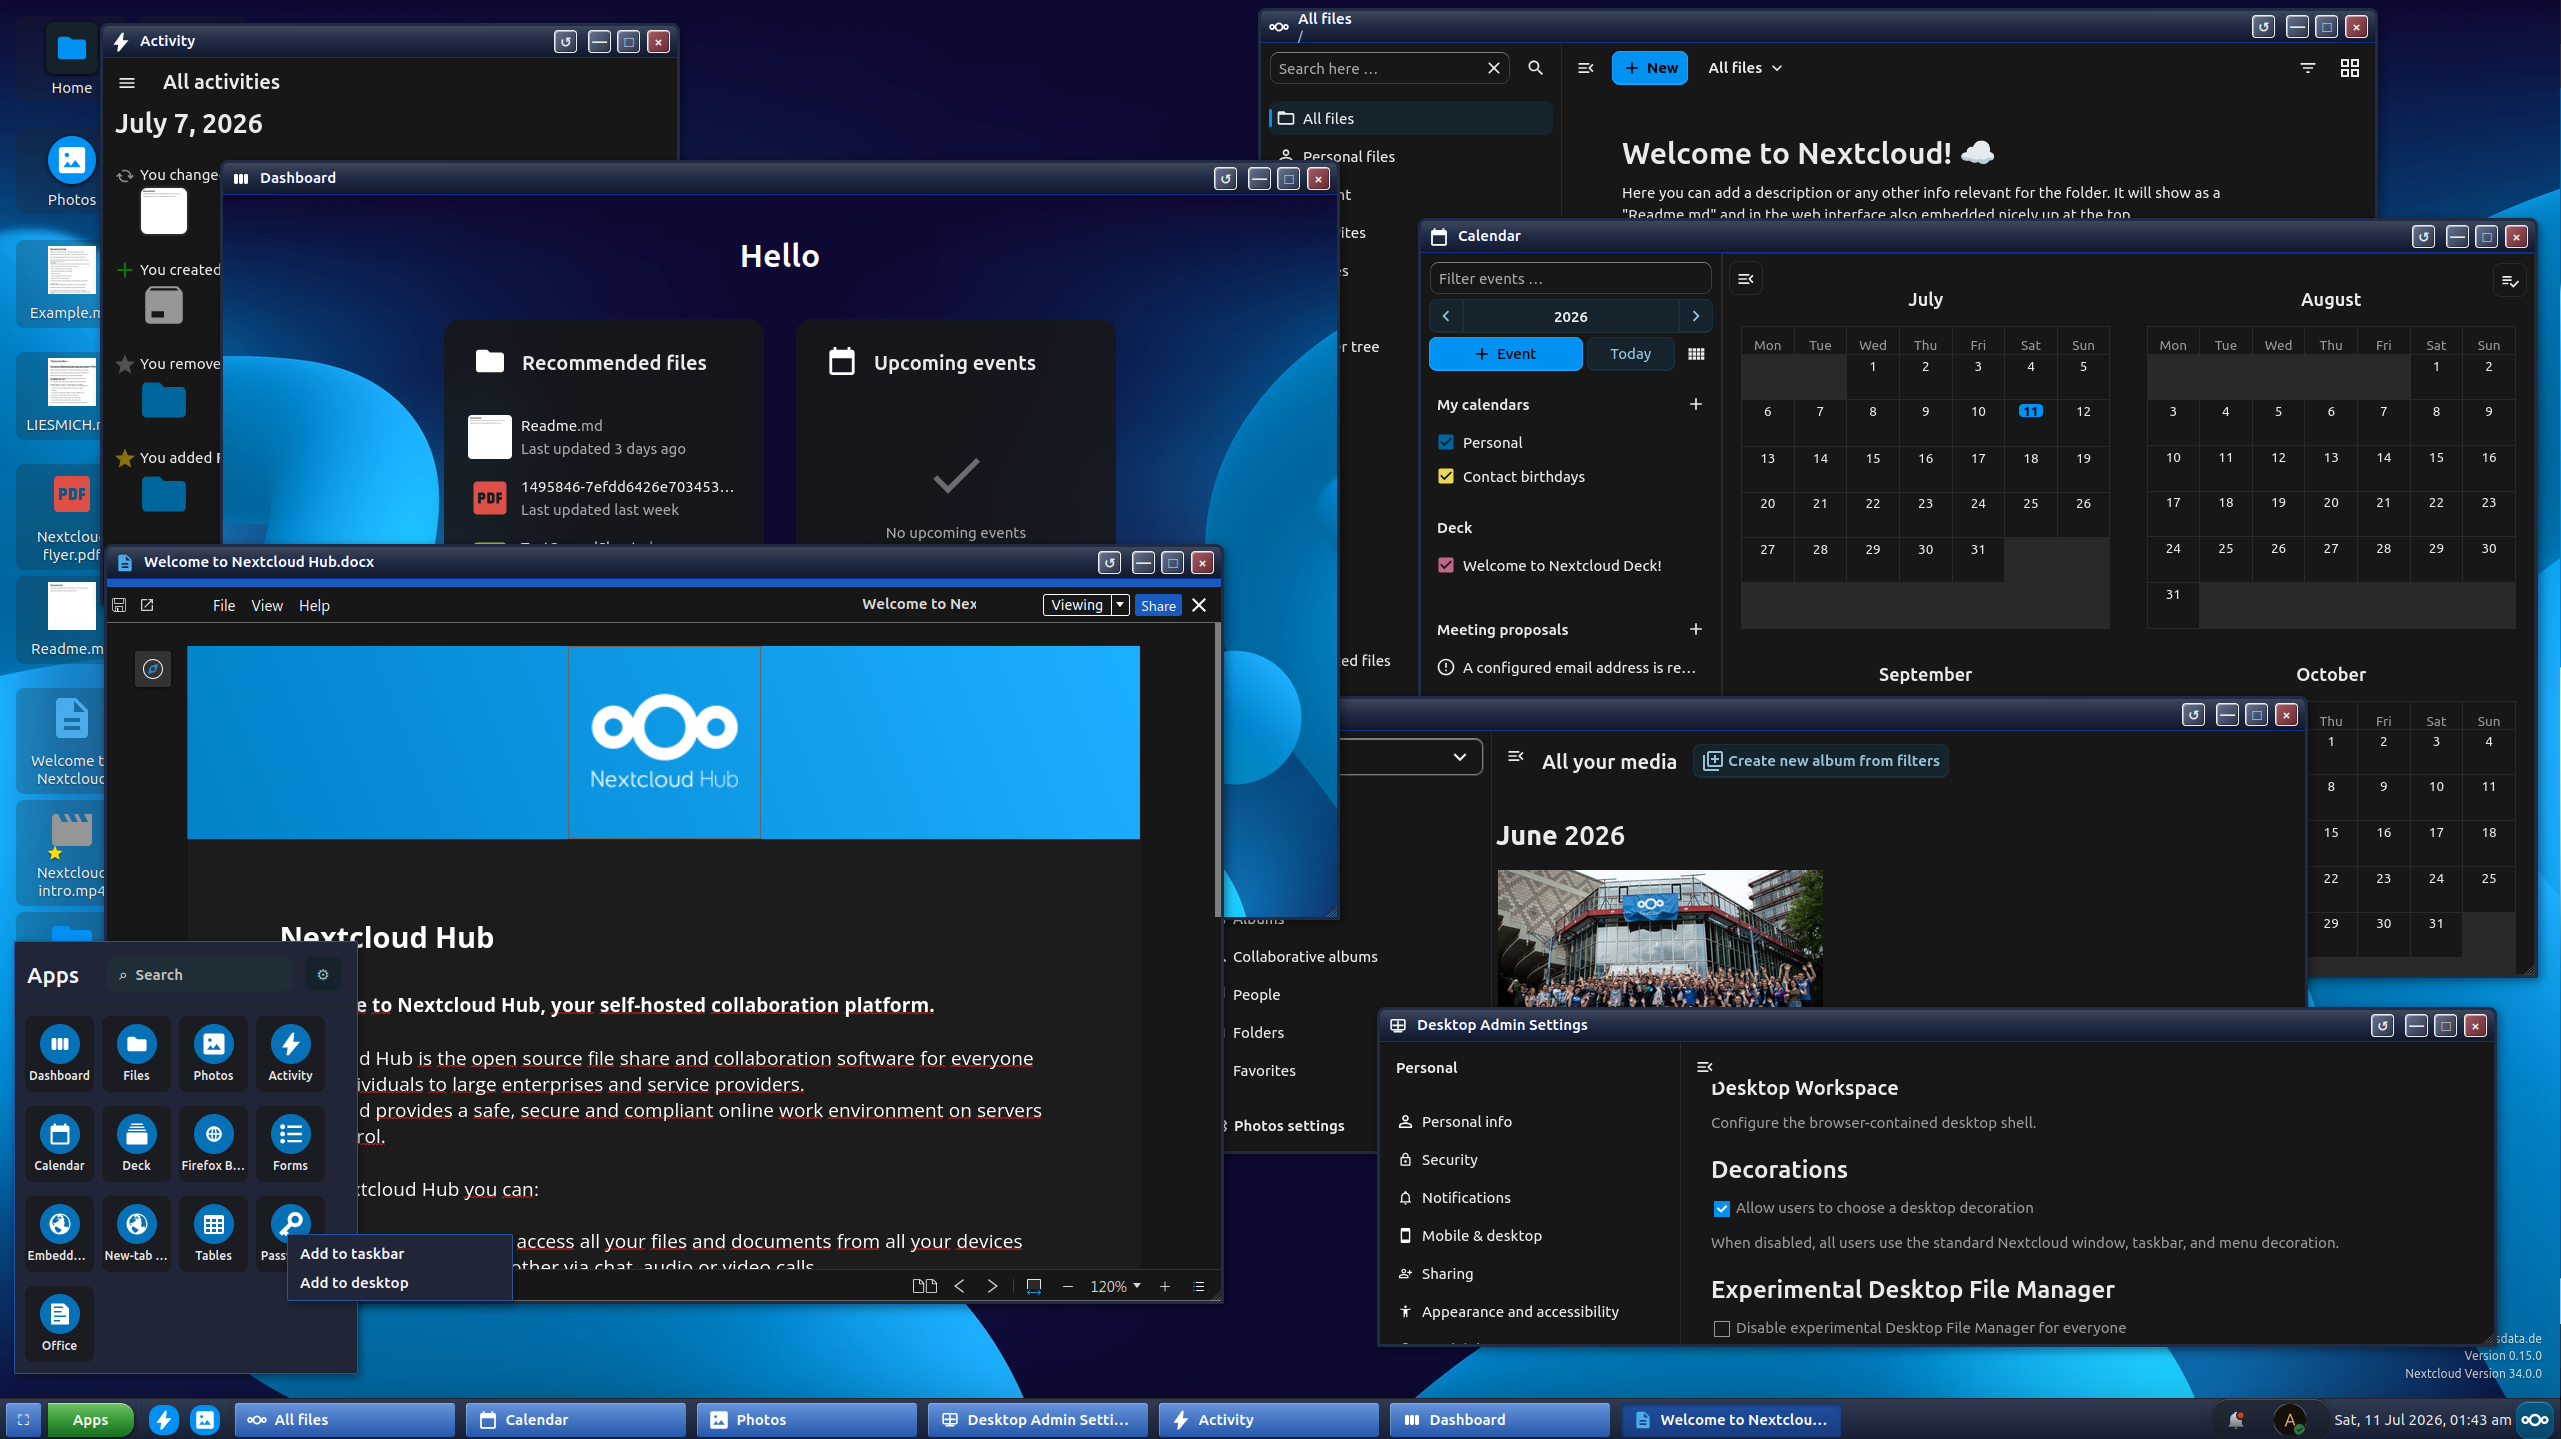Screen dimensions: 2561x1439
Task: Go to next page in document viewer
Action: coord(992,1286)
